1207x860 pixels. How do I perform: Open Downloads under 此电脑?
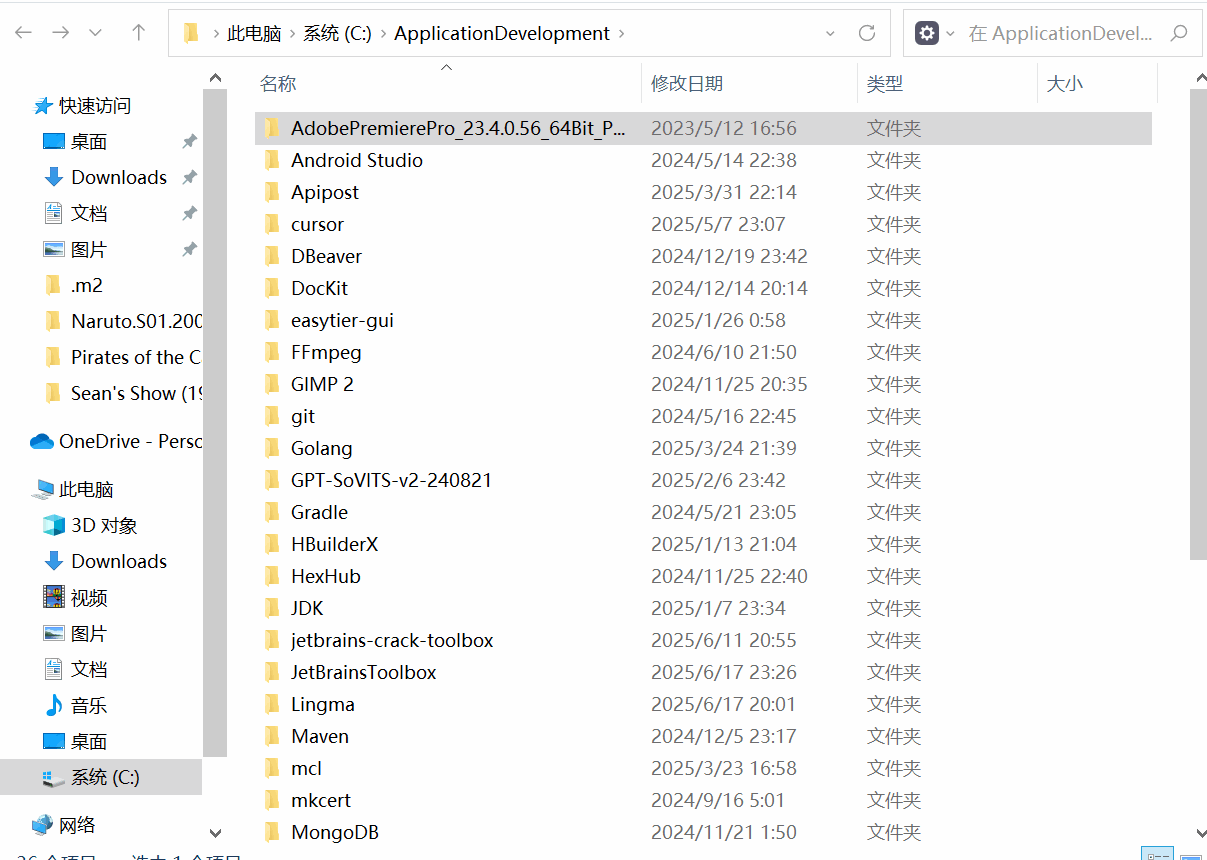119,561
